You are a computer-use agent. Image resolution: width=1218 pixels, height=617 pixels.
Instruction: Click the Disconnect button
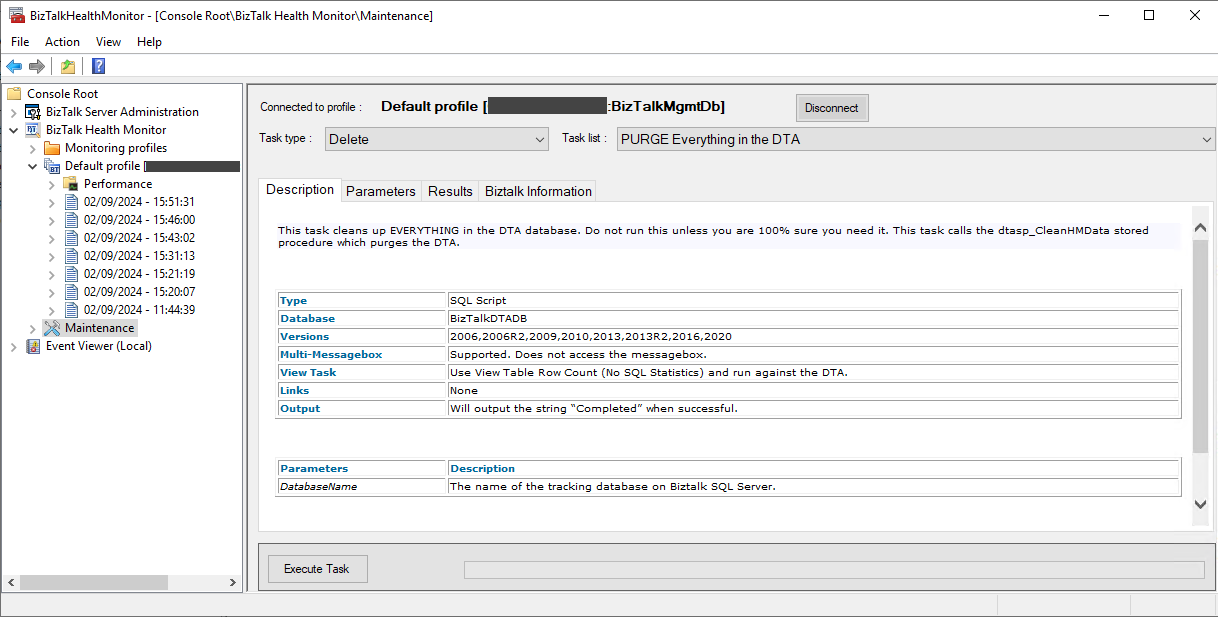[x=832, y=108]
